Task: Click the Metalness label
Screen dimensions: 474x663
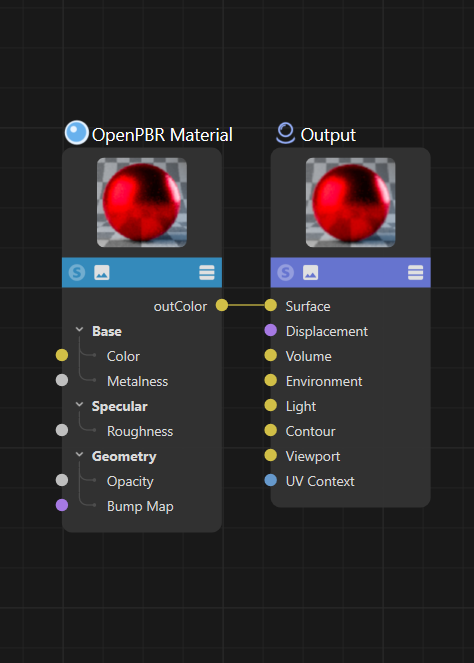Action: [137, 381]
